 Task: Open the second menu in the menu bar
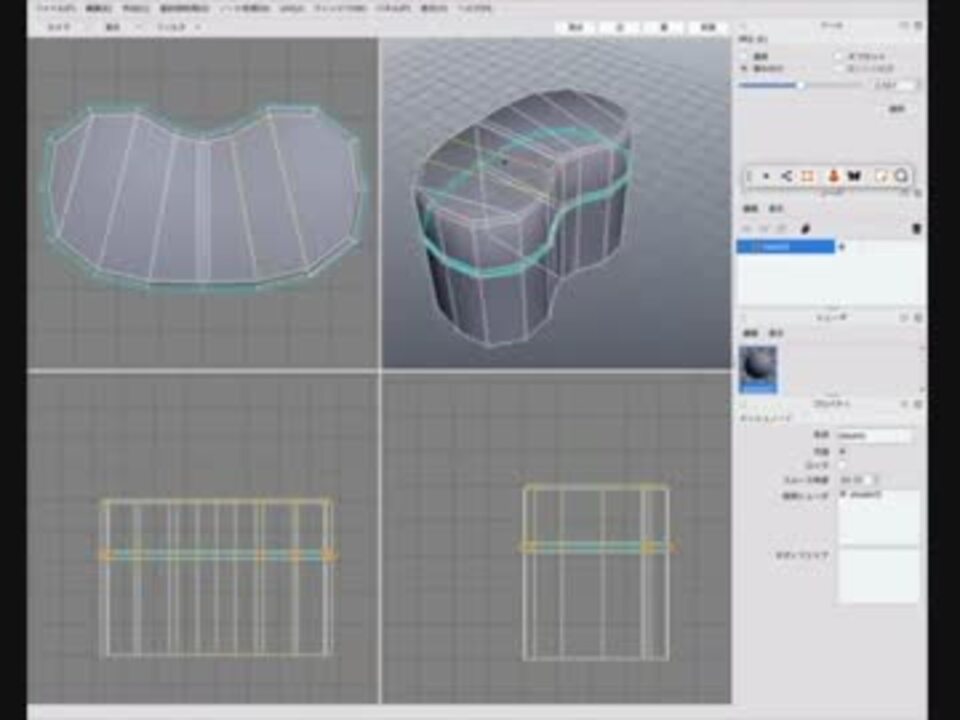[x=99, y=9]
